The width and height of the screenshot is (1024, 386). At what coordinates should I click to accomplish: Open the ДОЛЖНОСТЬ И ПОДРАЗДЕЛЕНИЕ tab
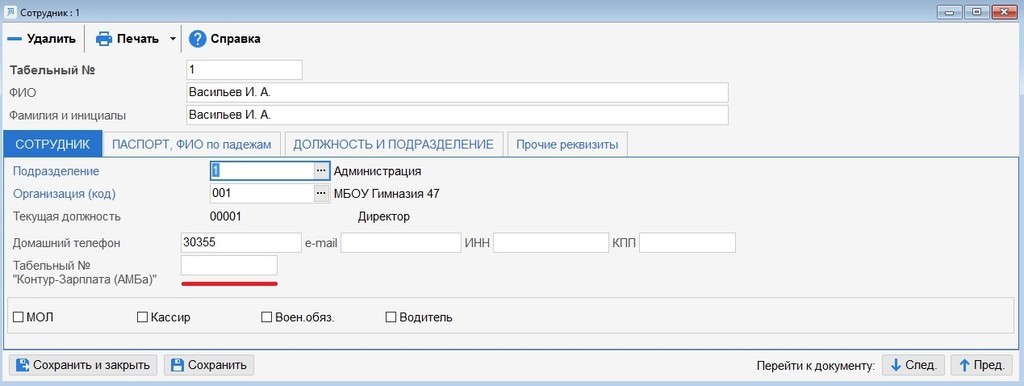[x=393, y=144]
